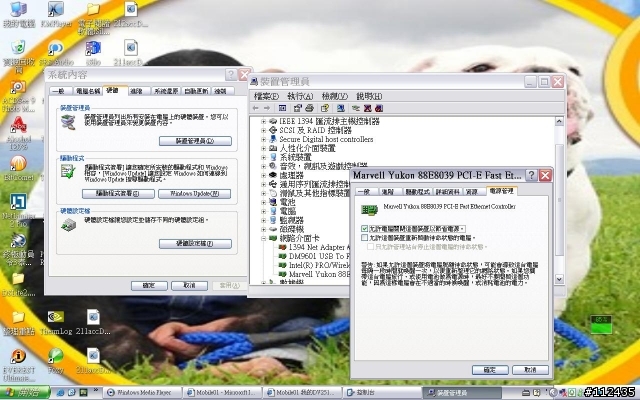Open 資源回收筒 recycle bin icon

pos(18,55)
